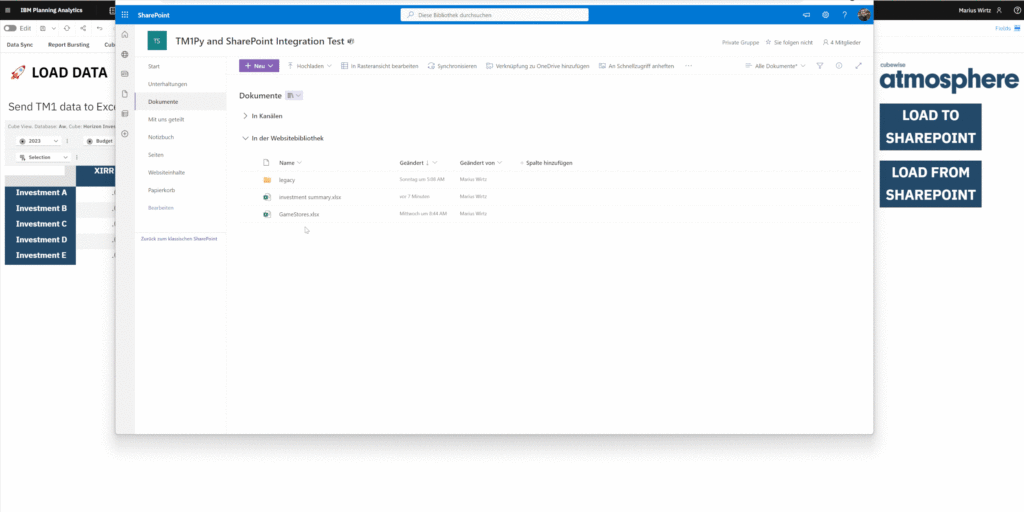Click the home icon in app bar
The width and height of the screenshot is (1024, 512).
pos(125,35)
